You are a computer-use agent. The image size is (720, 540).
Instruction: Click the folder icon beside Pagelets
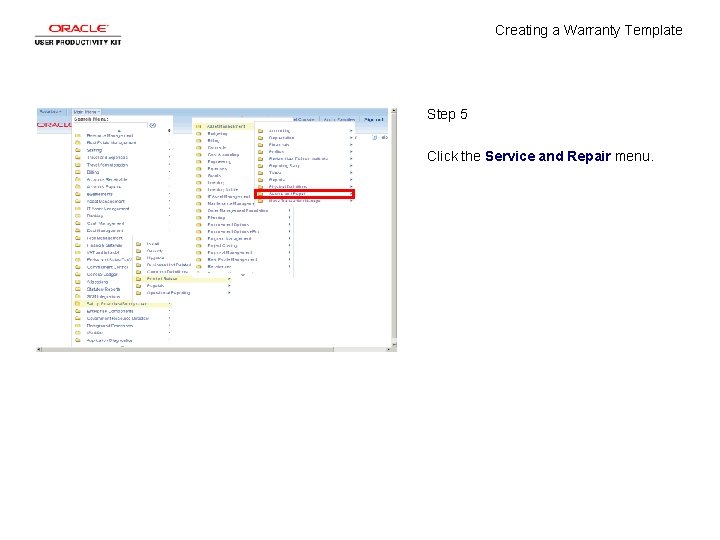[x=139, y=286]
